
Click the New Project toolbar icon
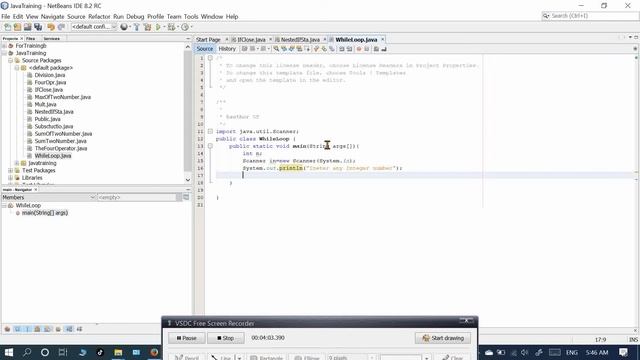tap(17, 27)
